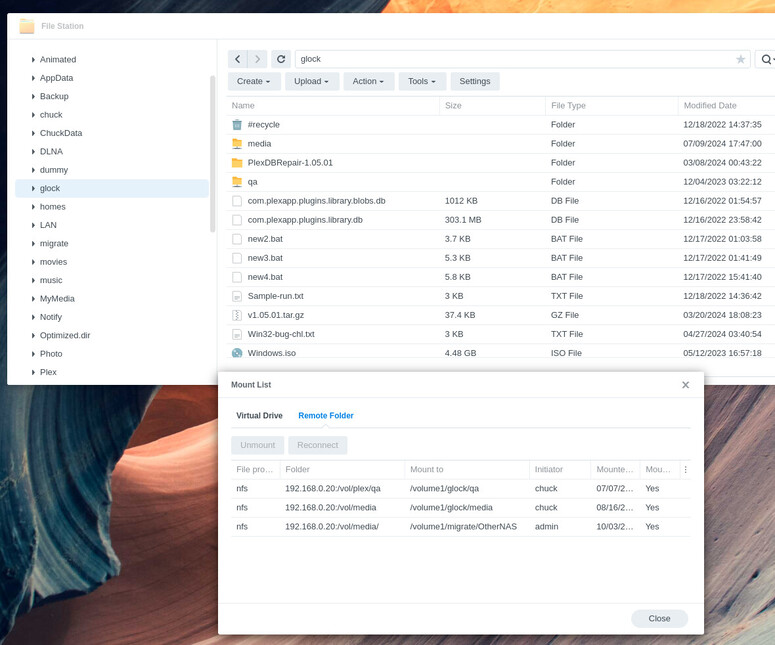Click the Folder column header in Mount List
The height and width of the screenshot is (645, 775).
342,470
